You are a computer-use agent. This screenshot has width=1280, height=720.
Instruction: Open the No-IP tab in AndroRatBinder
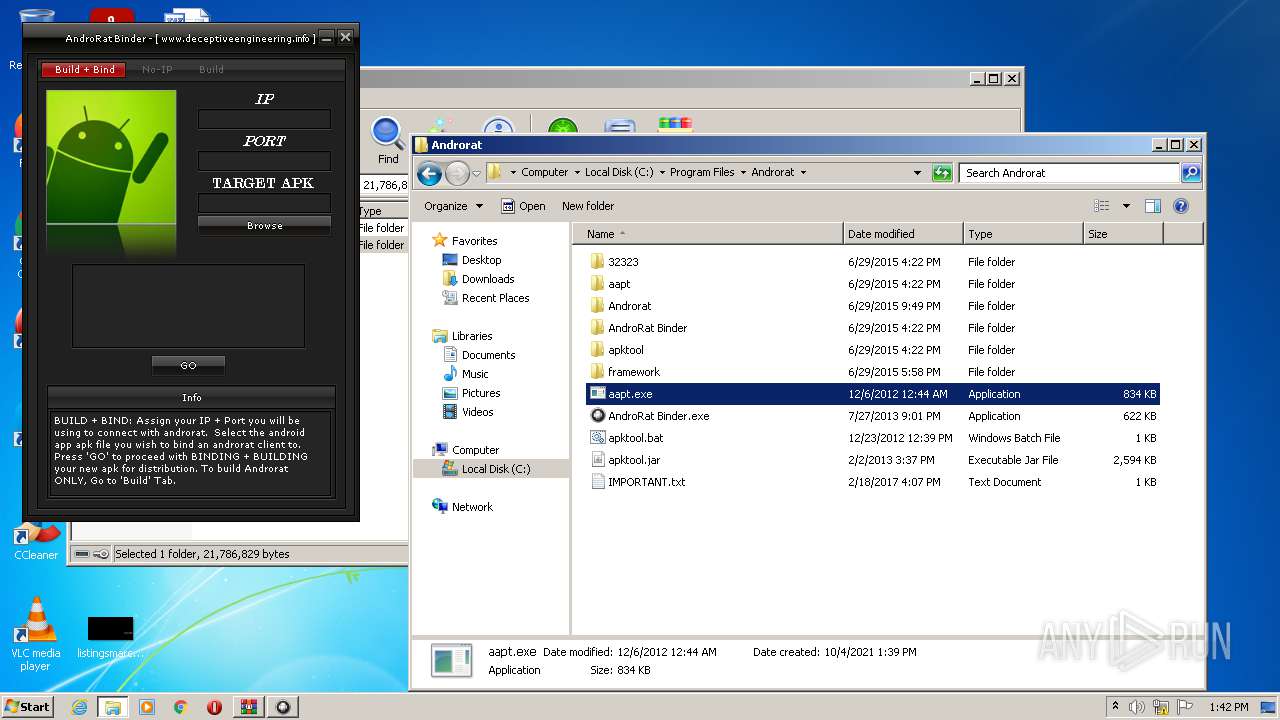[157, 70]
